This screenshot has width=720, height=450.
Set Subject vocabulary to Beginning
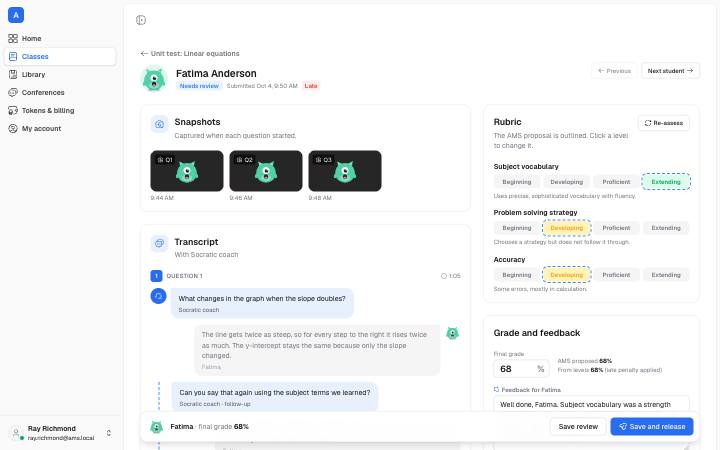[517, 182]
